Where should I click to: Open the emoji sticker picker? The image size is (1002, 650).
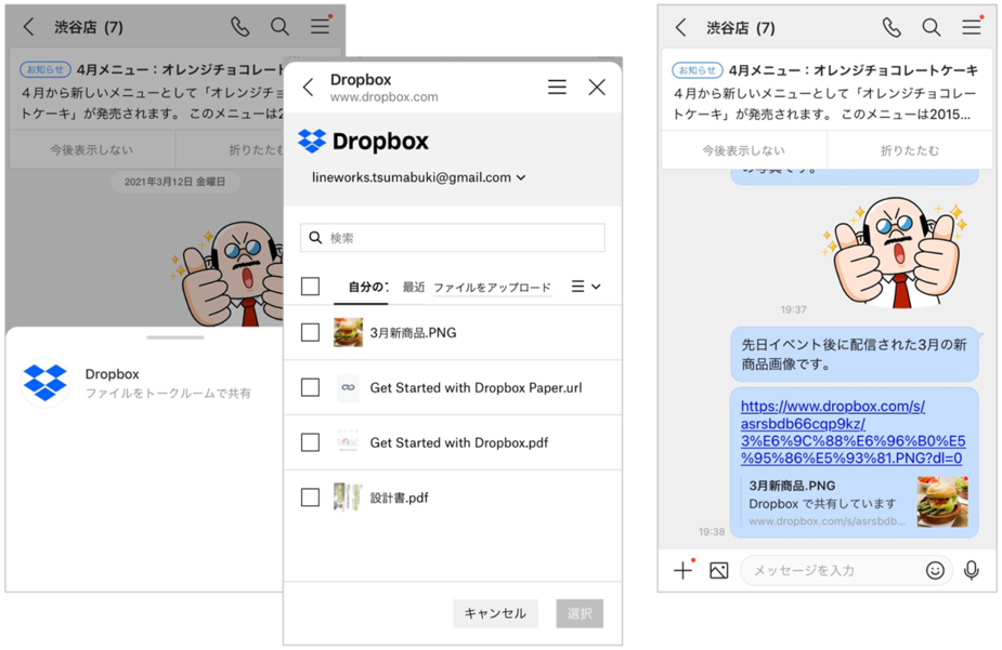(935, 570)
